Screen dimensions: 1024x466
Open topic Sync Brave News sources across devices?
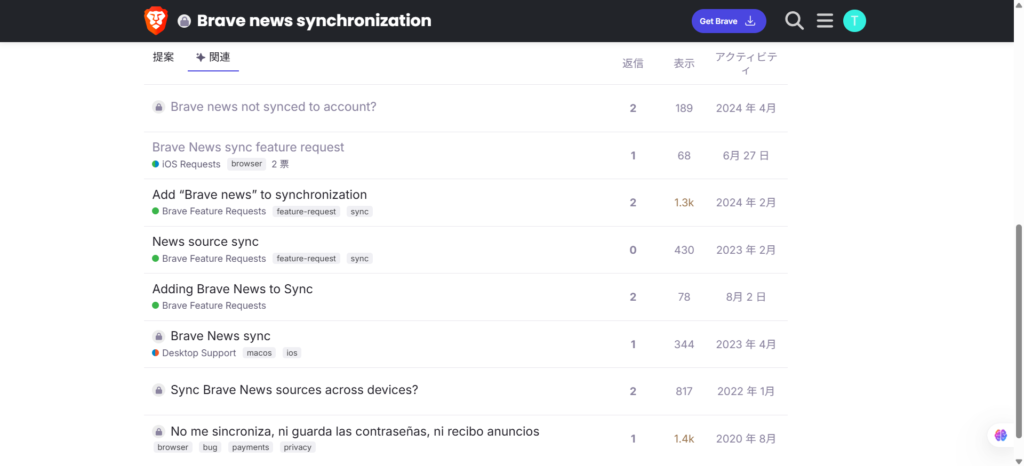pyautogui.click(x=294, y=390)
